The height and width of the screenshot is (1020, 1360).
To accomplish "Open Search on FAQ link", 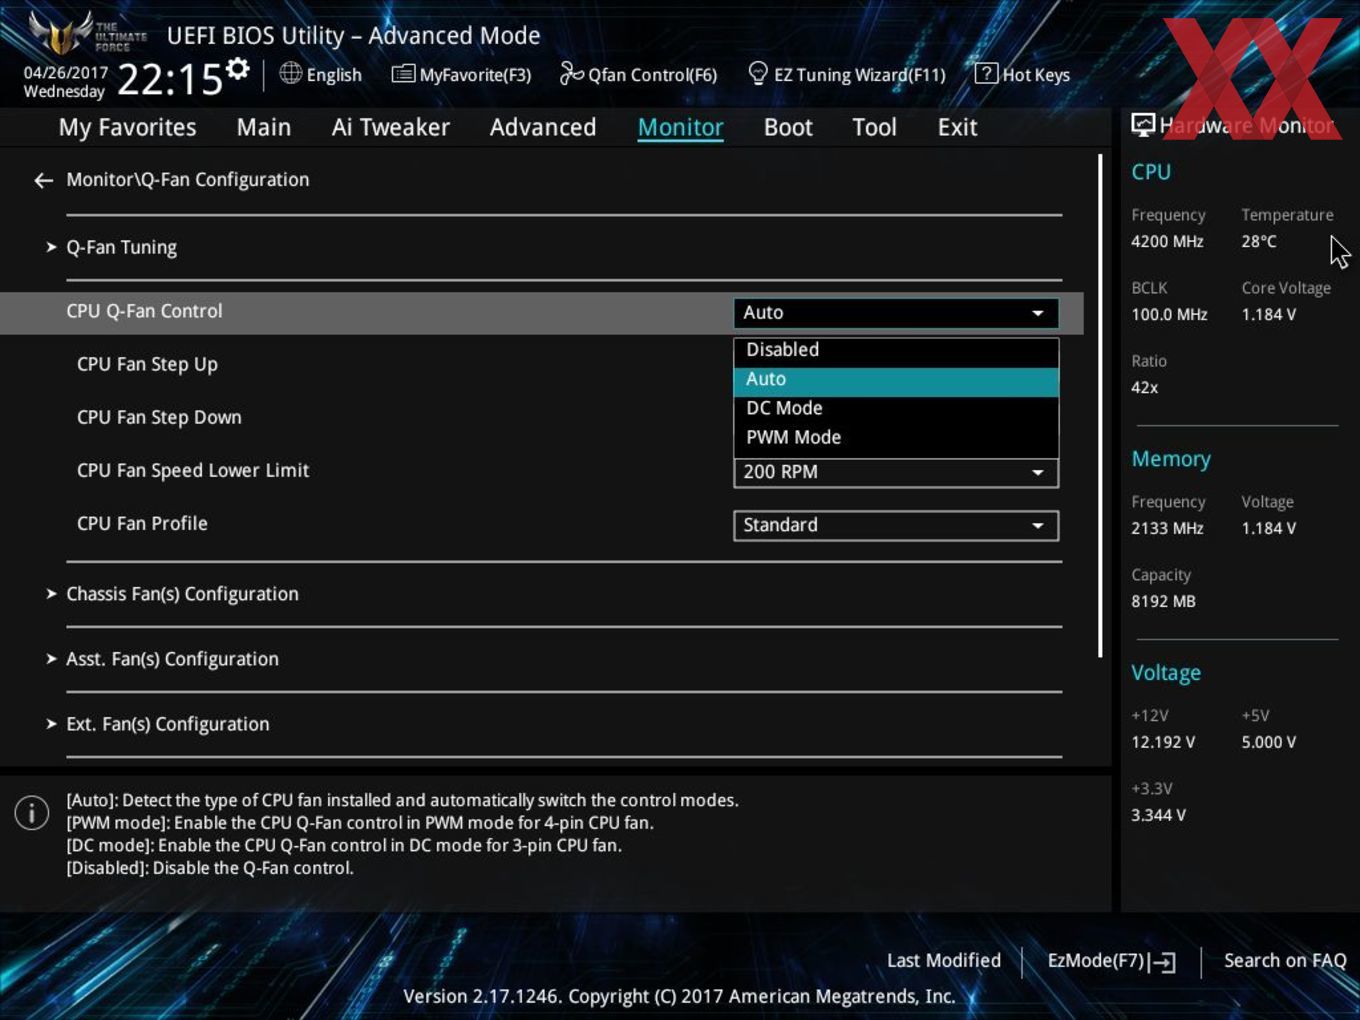I will click(x=1285, y=960).
